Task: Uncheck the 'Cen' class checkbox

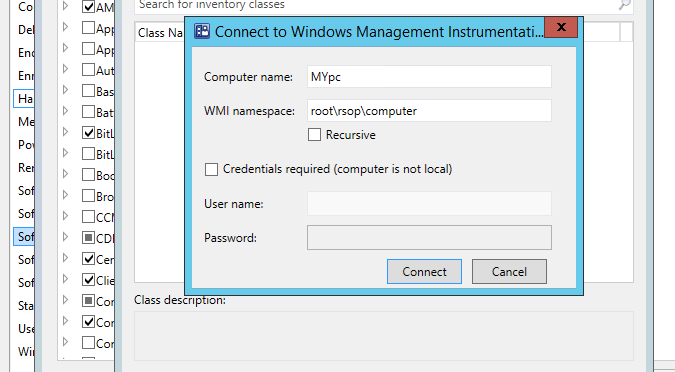Action: [88, 258]
